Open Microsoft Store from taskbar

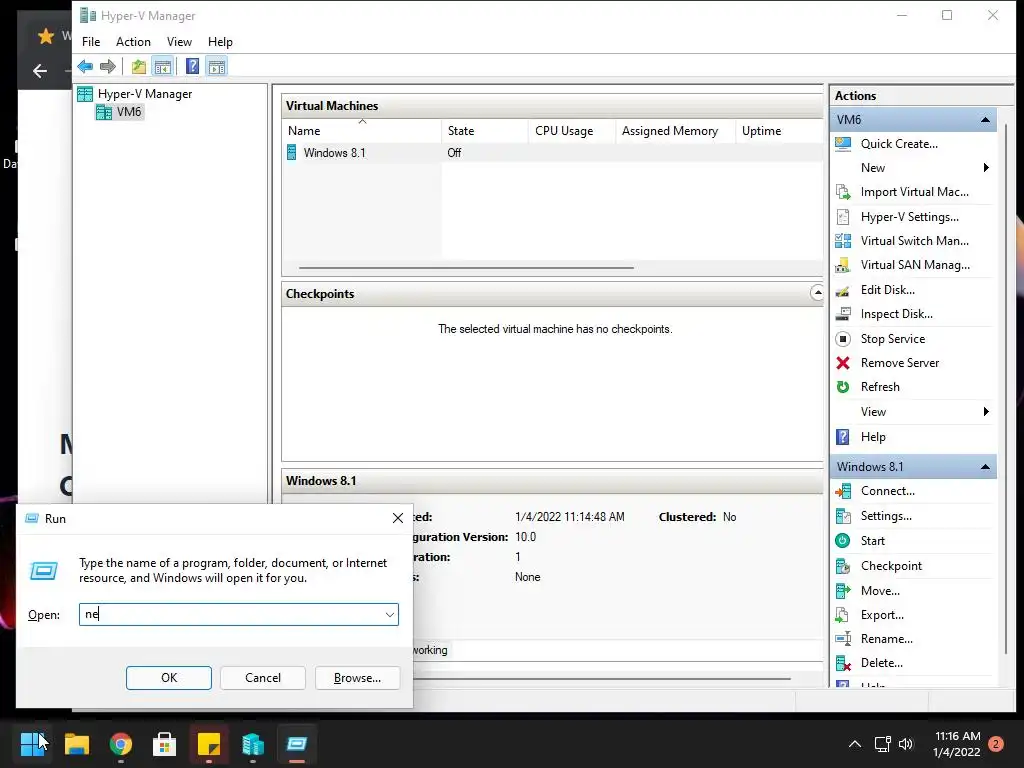[x=165, y=744]
